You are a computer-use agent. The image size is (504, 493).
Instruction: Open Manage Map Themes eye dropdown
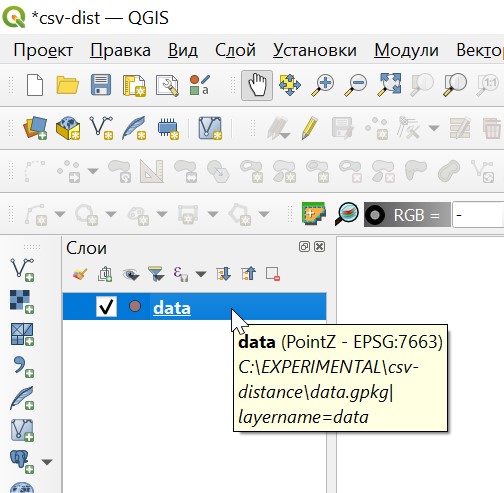pyautogui.click(x=131, y=275)
